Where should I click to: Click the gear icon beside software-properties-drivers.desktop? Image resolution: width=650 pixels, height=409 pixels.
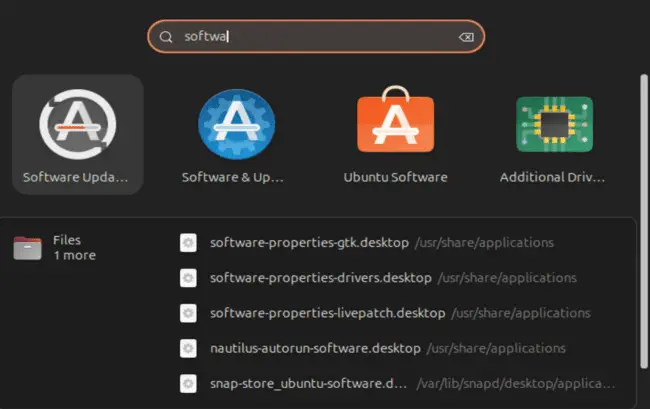(188, 278)
